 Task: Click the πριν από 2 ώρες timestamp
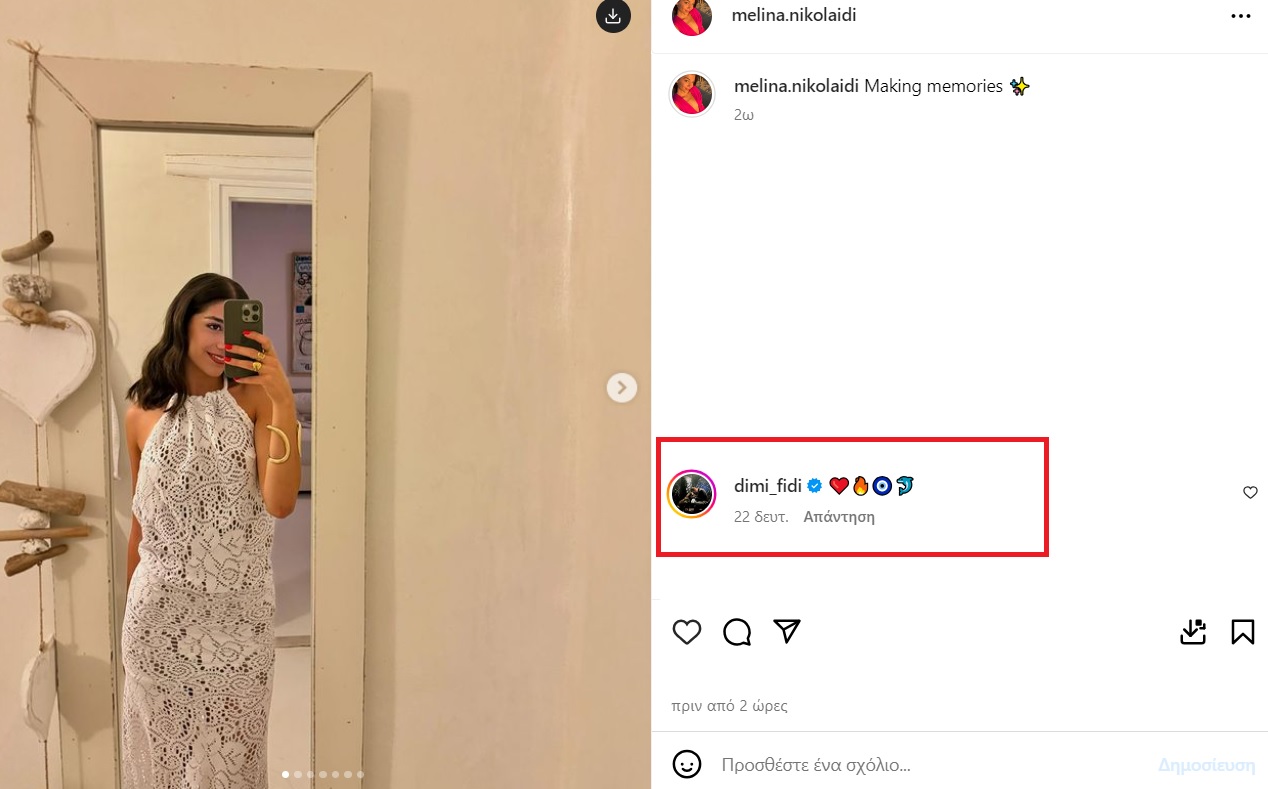(x=730, y=706)
